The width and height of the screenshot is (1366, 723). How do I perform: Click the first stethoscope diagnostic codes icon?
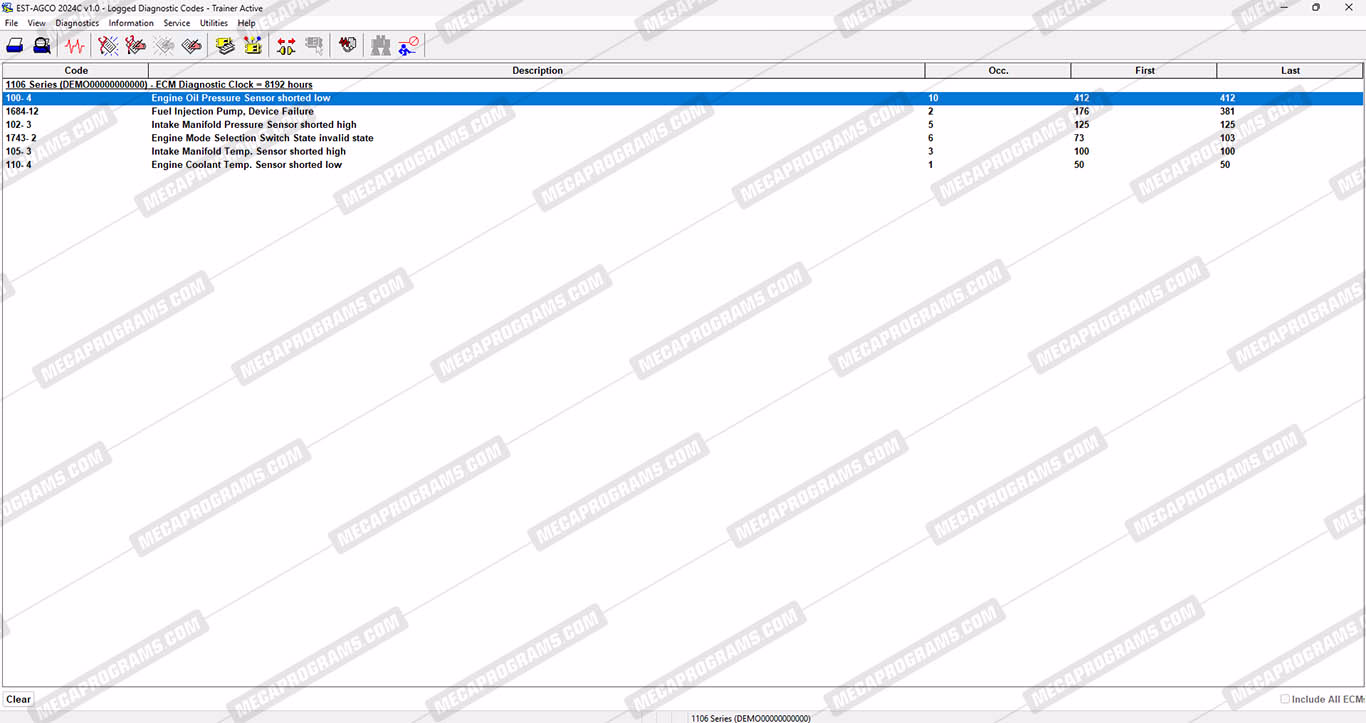(x=108, y=46)
